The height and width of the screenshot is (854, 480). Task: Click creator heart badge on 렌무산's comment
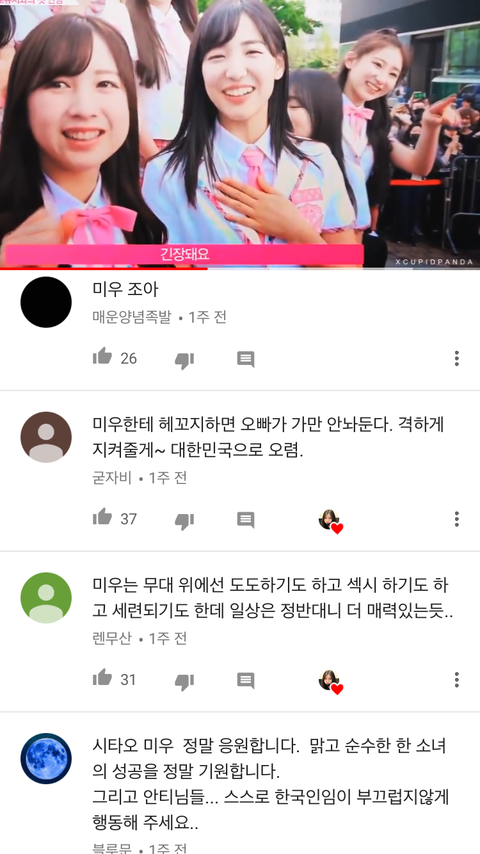click(x=331, y=682)
